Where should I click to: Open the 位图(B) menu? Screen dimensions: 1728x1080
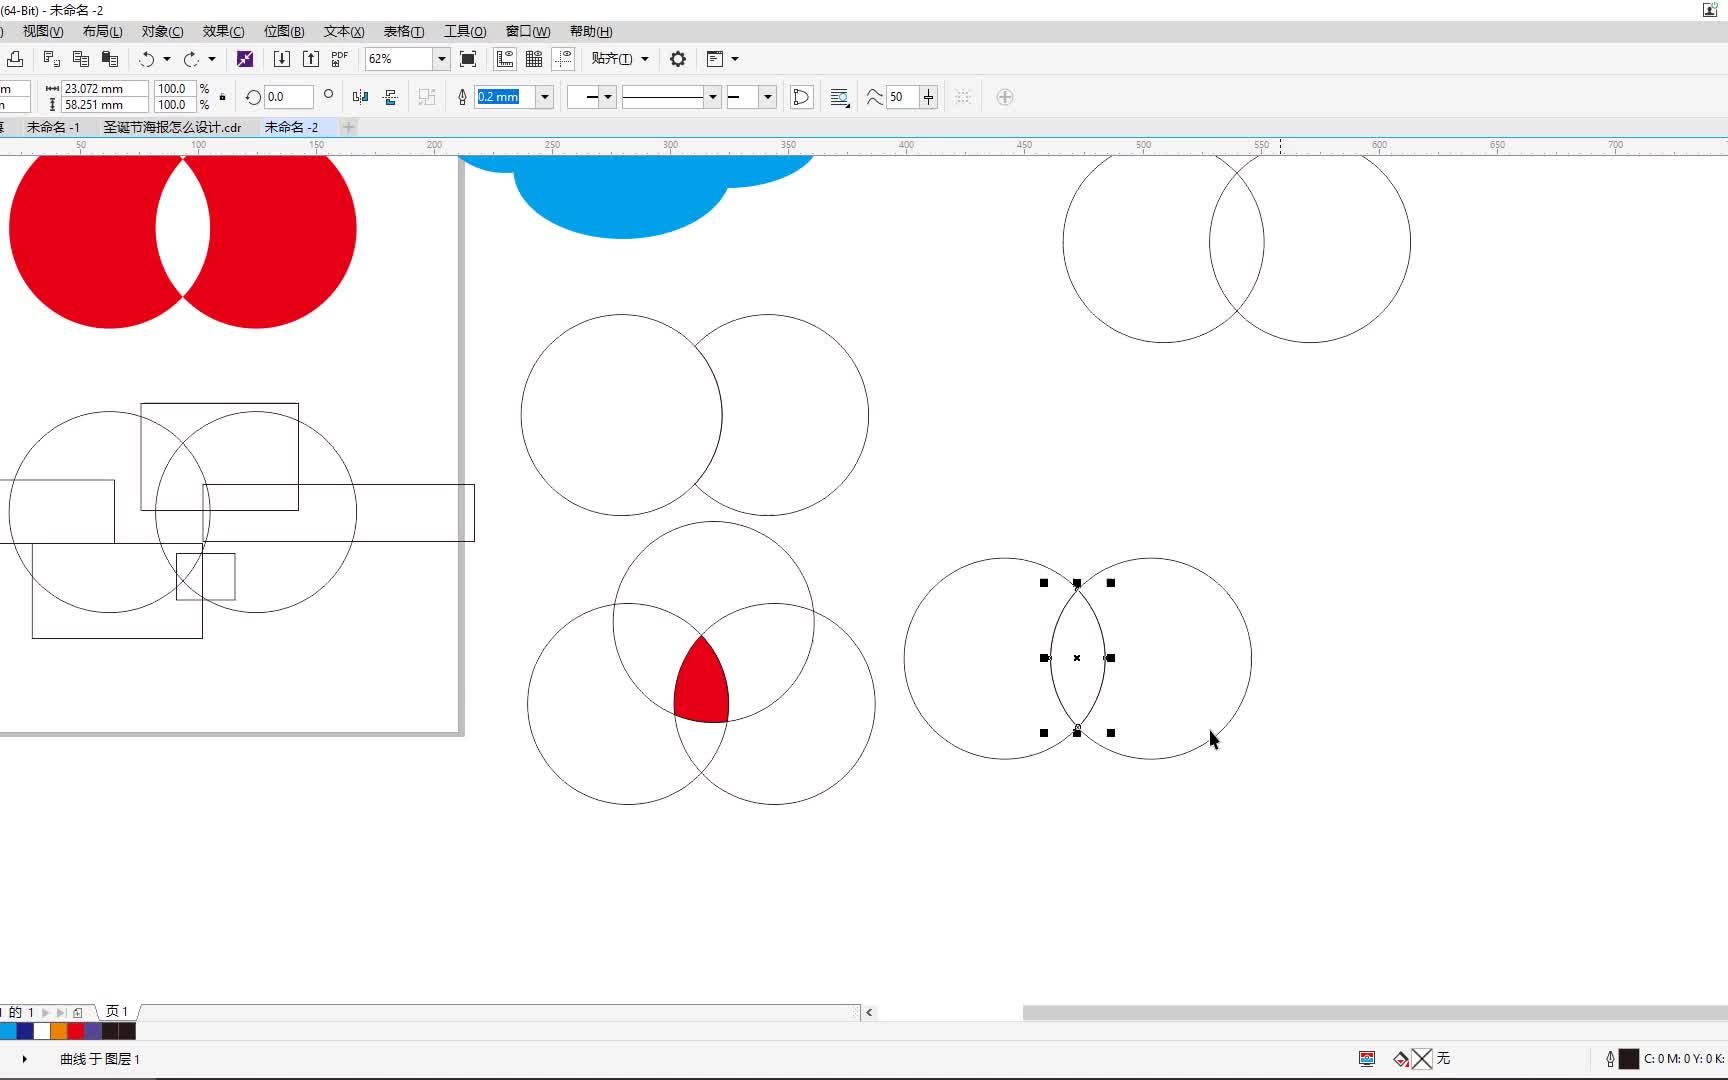[284, 31]
